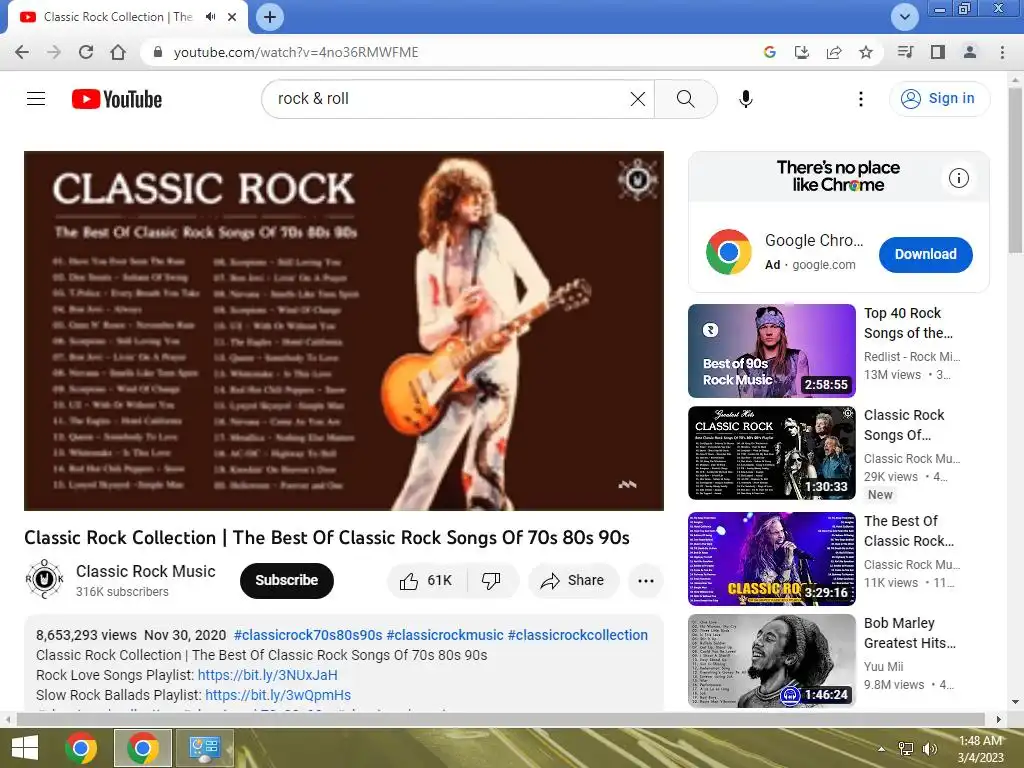Go to YouTube home via logo

(x=117, y=99)
